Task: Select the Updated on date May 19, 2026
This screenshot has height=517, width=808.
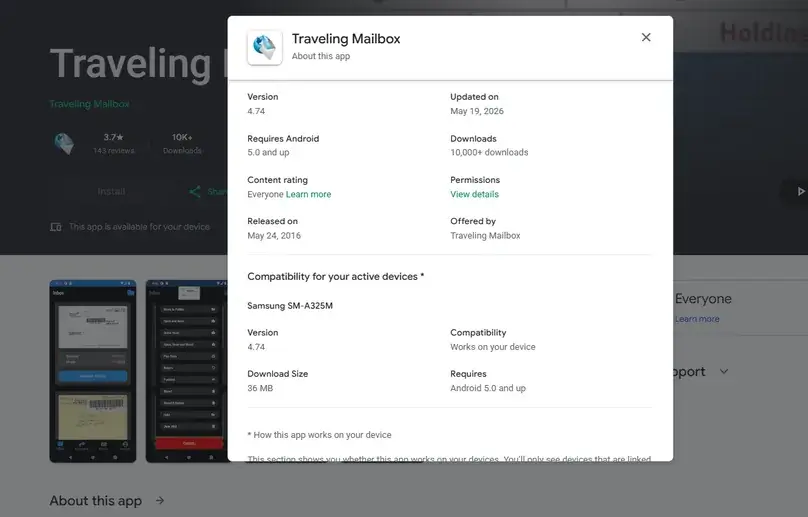Action: 477,111
